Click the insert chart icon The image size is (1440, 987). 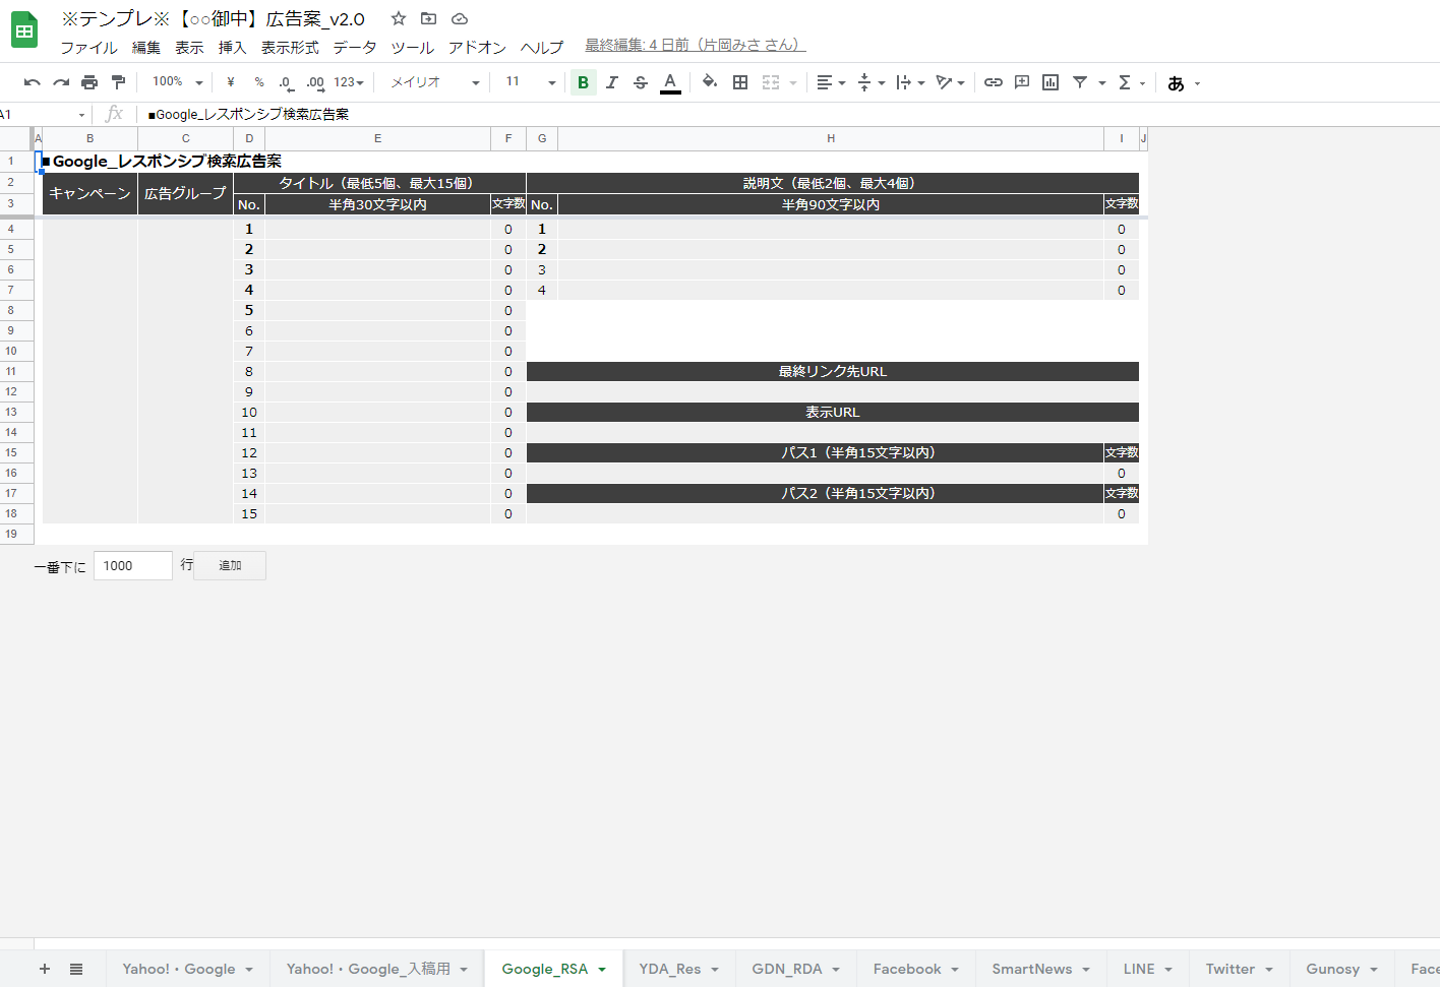pos(1050,83)
